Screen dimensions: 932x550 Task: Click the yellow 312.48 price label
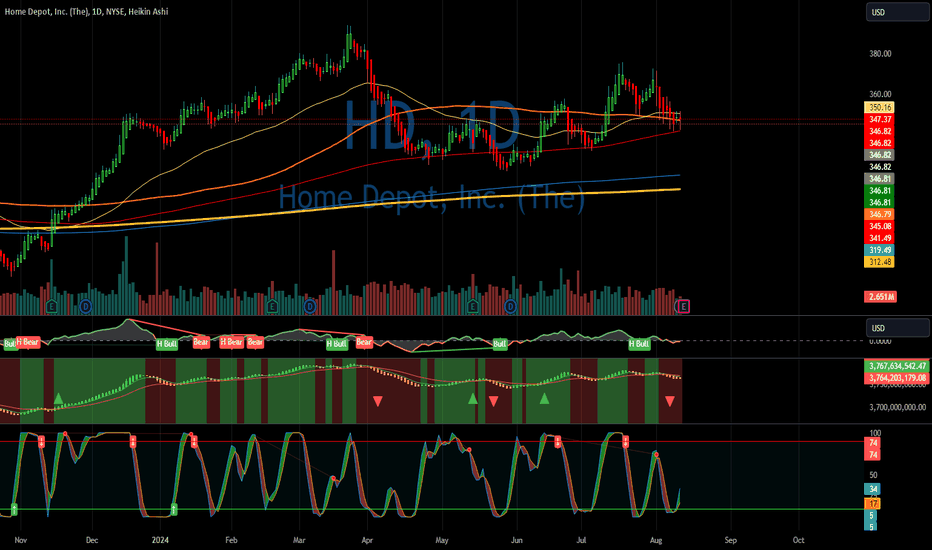click(x=879, y=262)
